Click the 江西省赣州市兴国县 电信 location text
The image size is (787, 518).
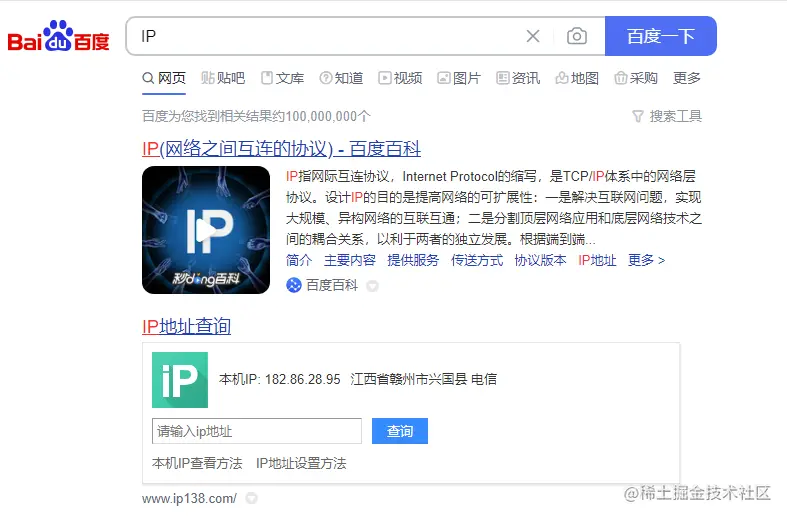pyautogui.click(x=424, y=379)
